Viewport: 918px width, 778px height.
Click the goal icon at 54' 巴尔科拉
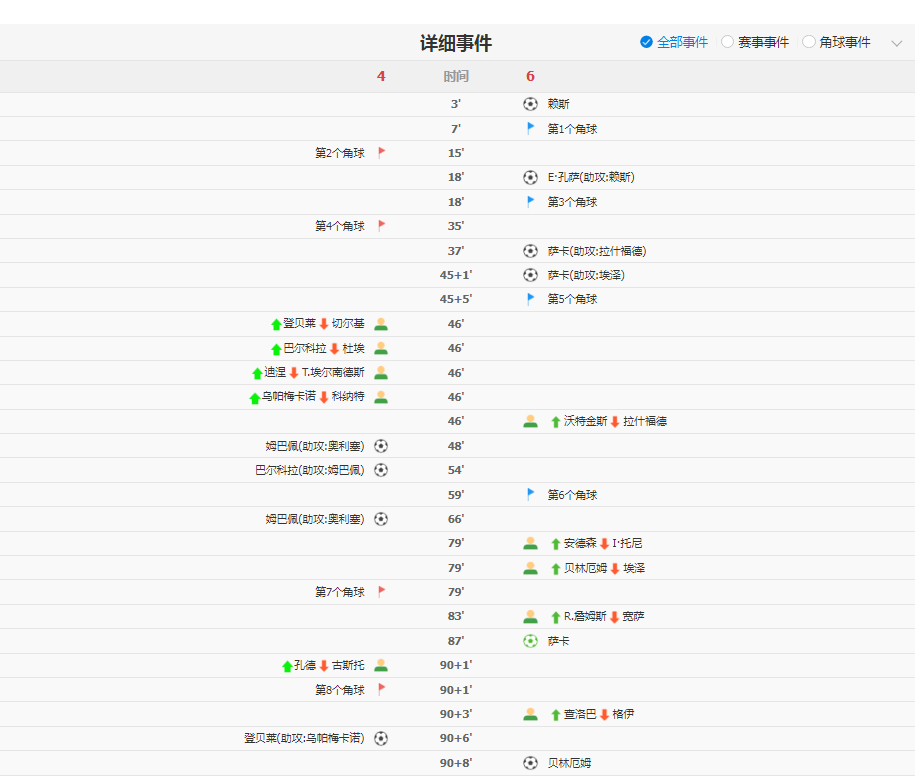point(381,470)
